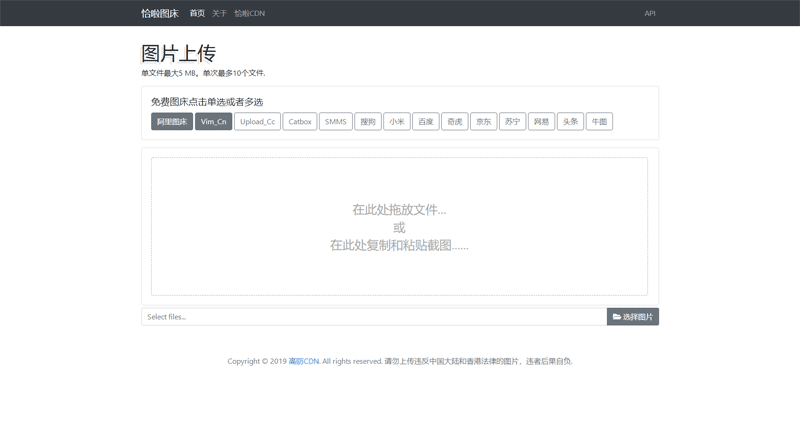Click the drag-and-drop upload zone
The width and height of the screenshot is (800, 445).
(x=399, y=227)
